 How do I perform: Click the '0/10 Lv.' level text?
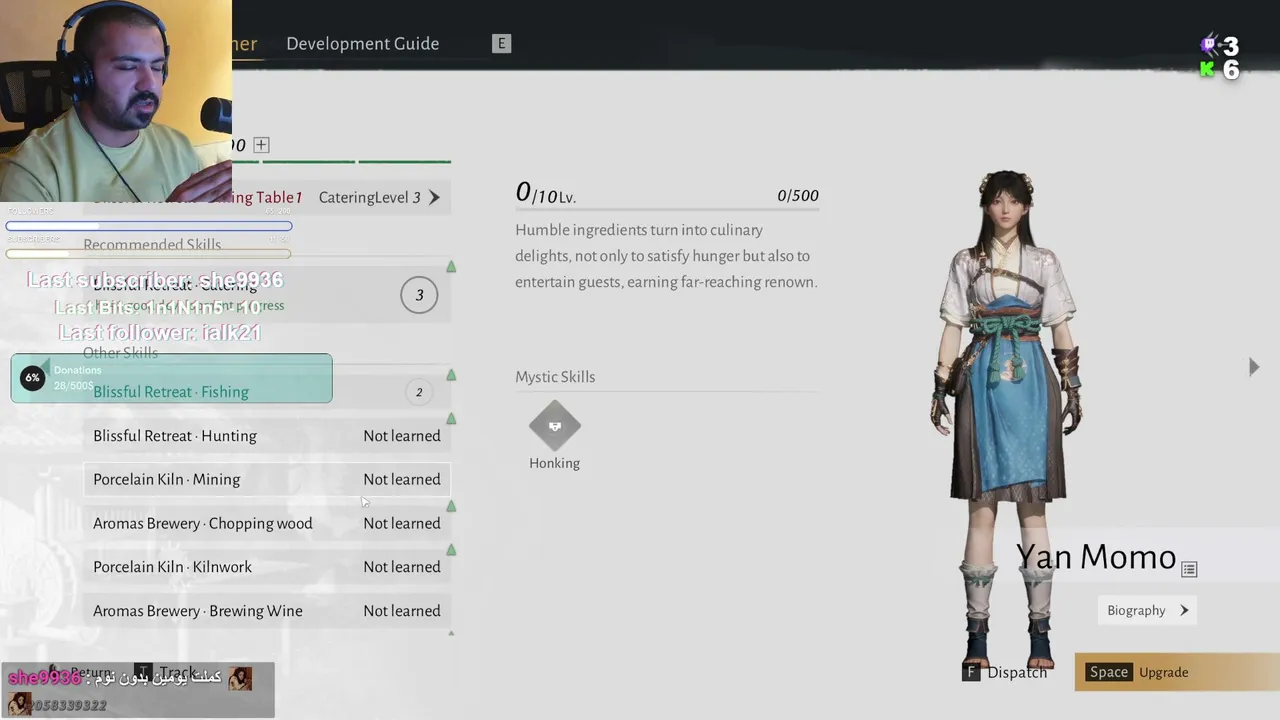546,193
